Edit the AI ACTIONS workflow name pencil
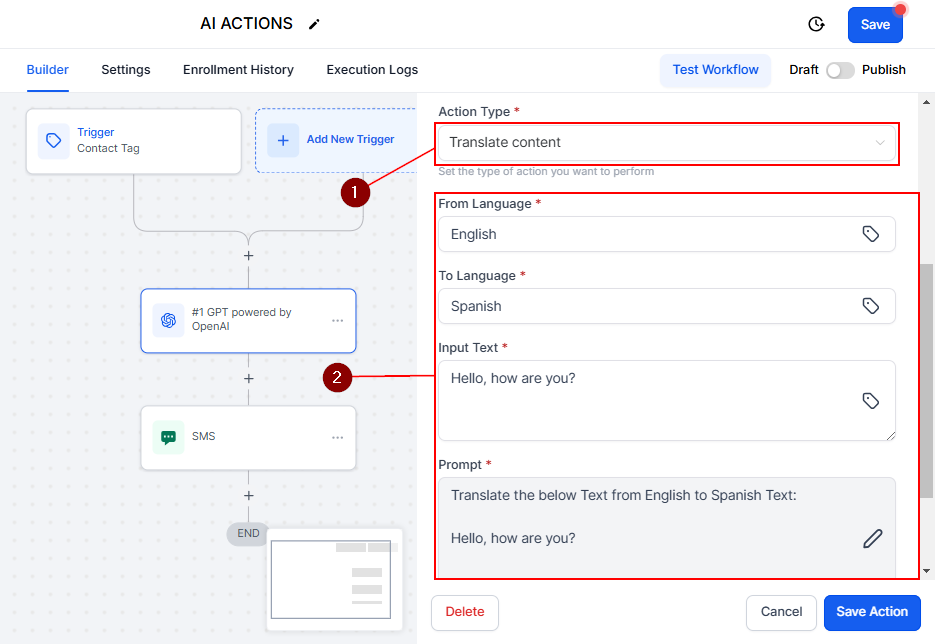This screenshot has width=935, height=644. coord(314,24)
